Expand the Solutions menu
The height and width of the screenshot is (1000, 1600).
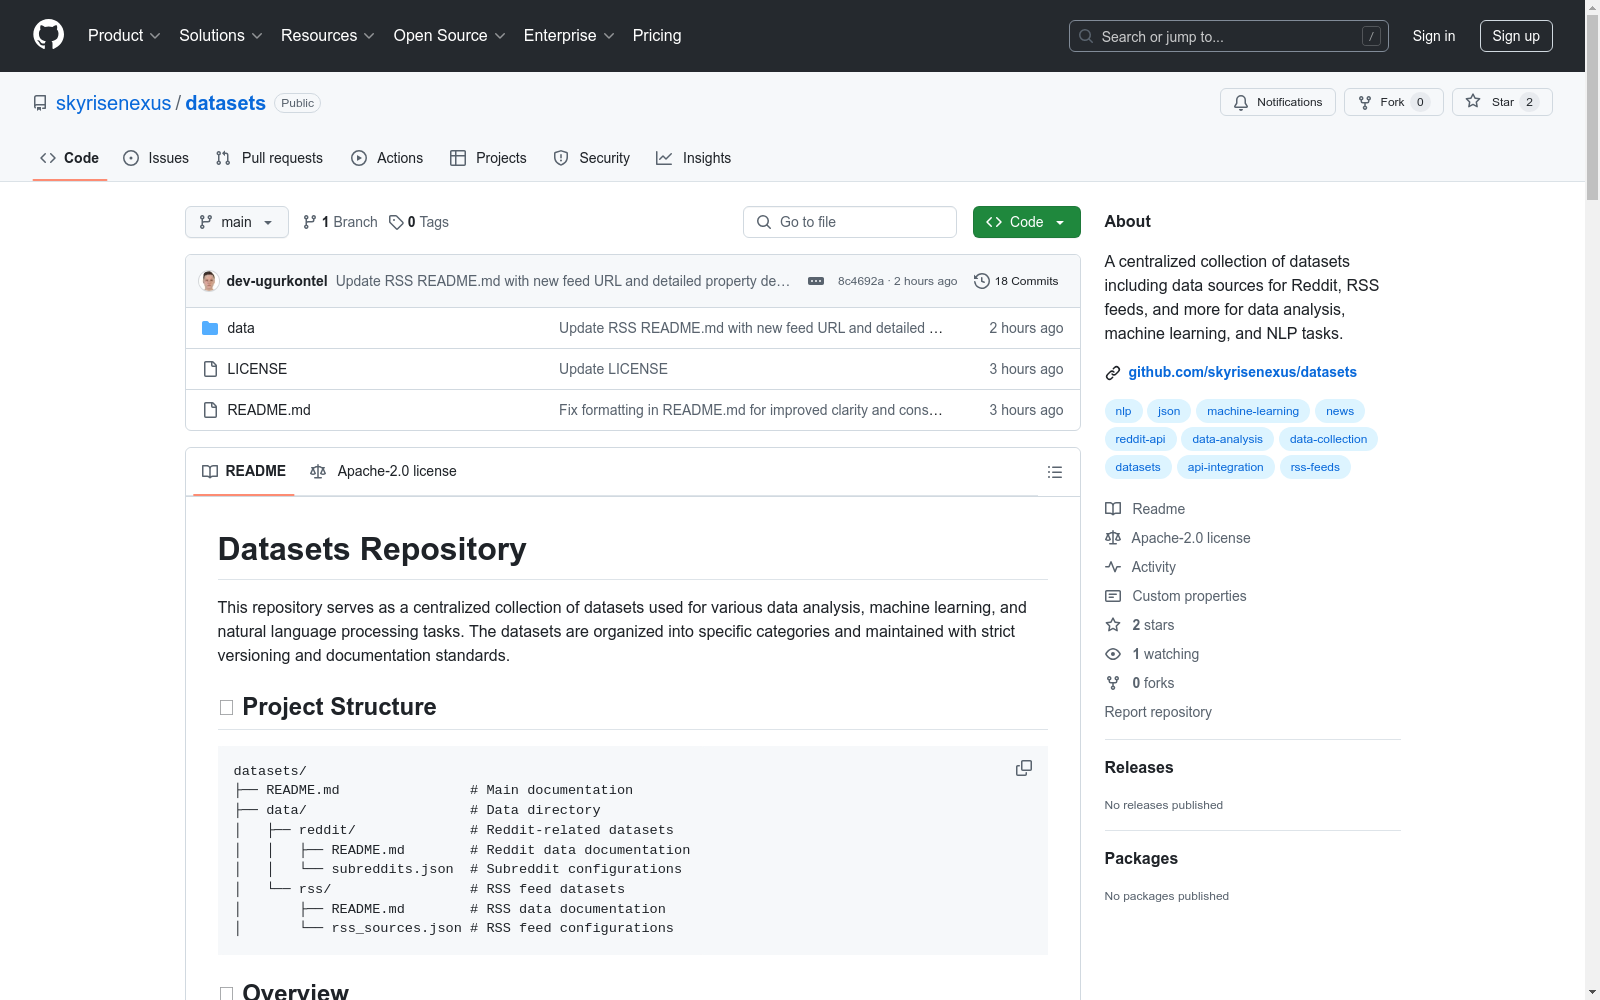[x=221, y=36]
